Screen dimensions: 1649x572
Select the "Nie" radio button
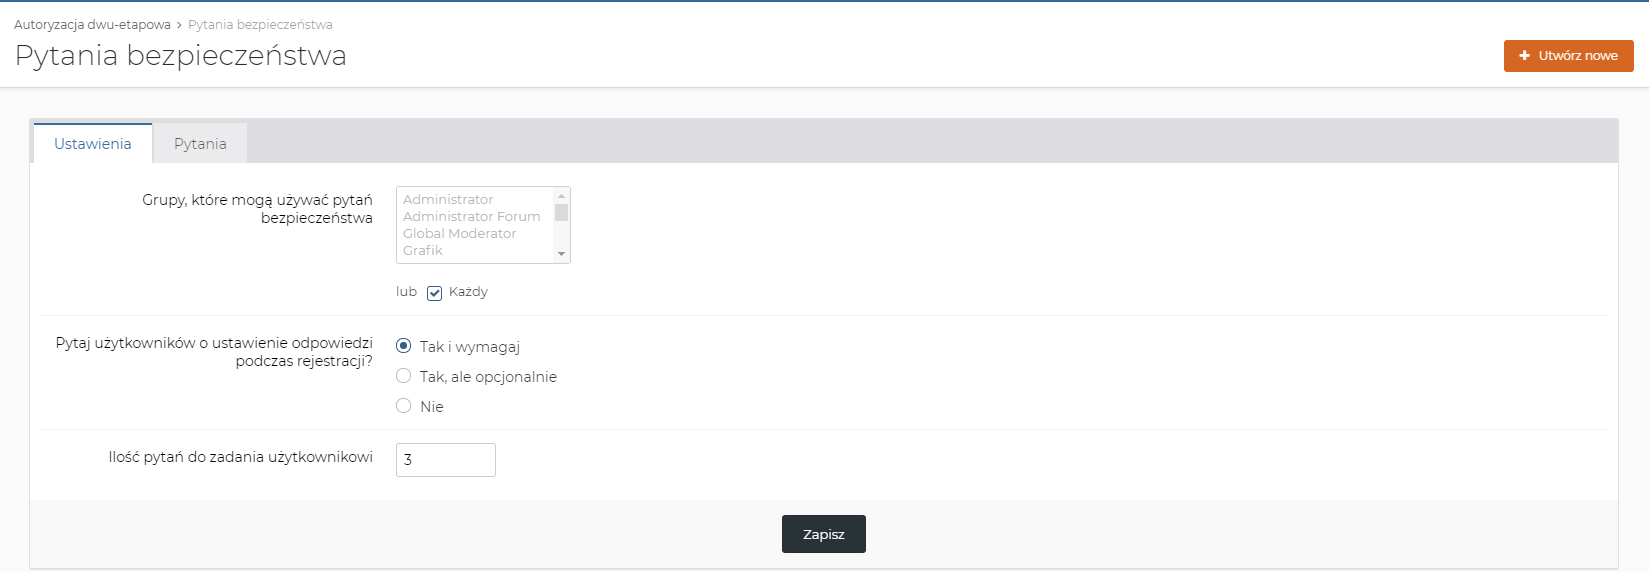click(x=404, y=406)
